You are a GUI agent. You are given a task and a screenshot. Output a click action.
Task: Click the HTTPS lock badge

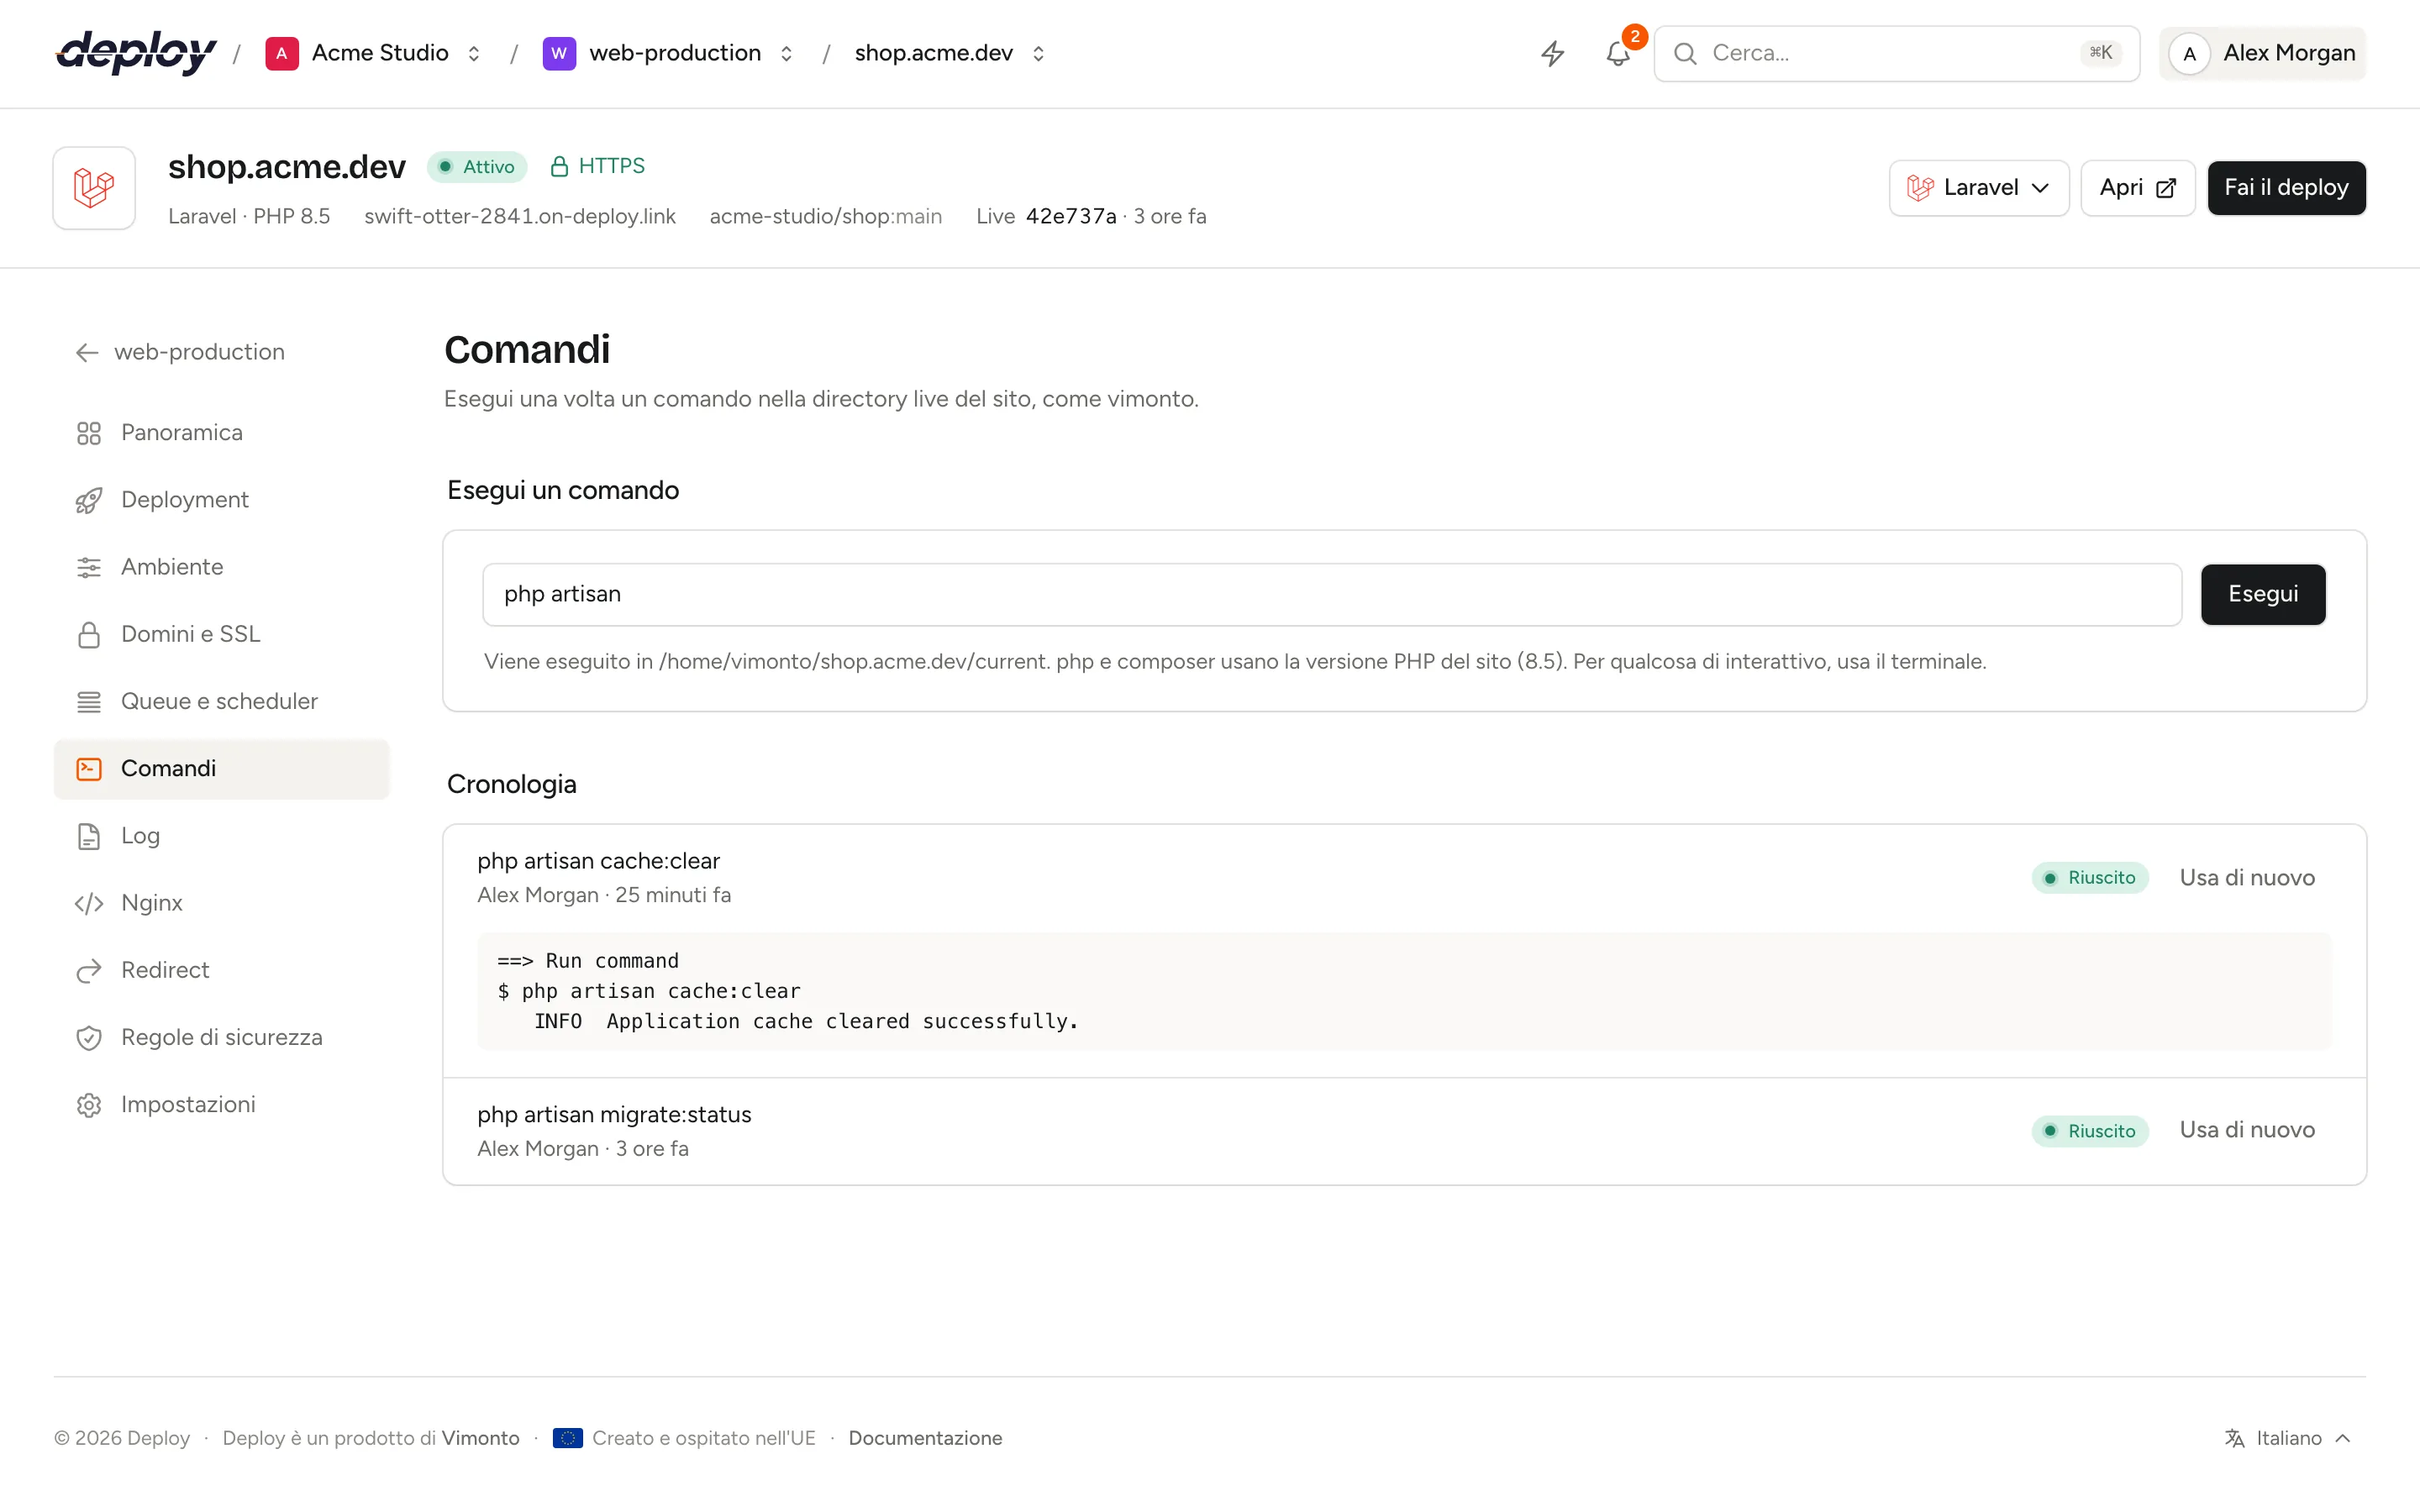597,166
